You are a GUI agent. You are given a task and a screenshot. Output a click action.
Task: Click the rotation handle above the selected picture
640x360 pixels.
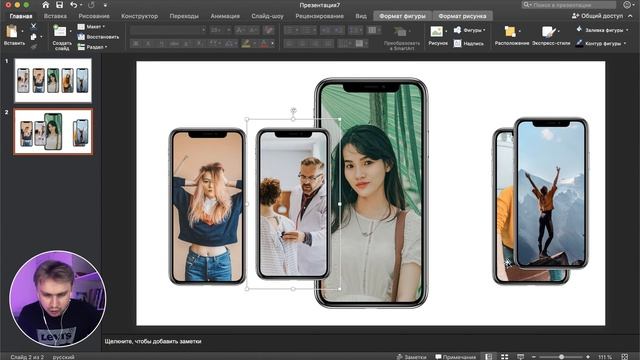[293, 110]
